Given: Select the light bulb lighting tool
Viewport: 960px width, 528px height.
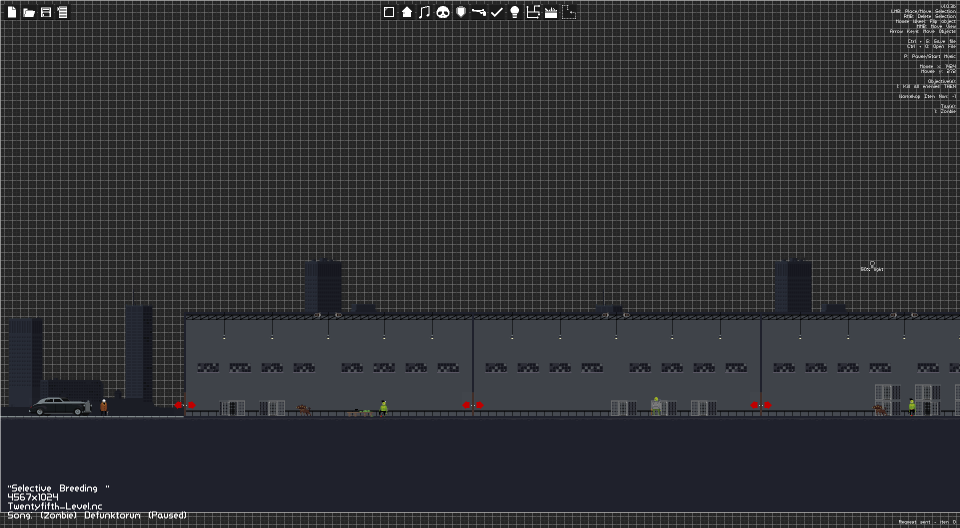Looking at the screenshot, I should point(515,12).
